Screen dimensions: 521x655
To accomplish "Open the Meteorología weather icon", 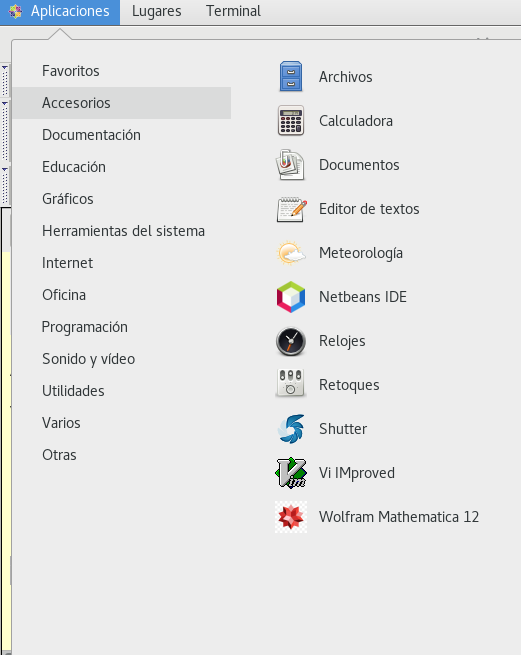I will tap(291, 253).
